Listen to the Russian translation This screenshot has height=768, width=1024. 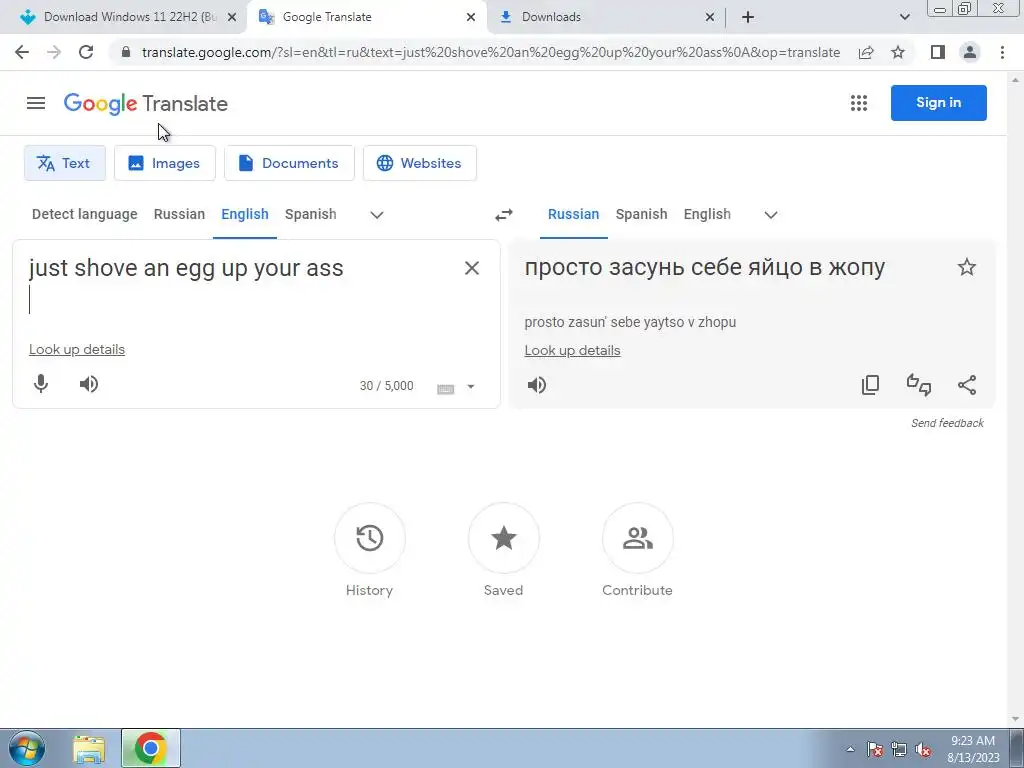[537, 385]
